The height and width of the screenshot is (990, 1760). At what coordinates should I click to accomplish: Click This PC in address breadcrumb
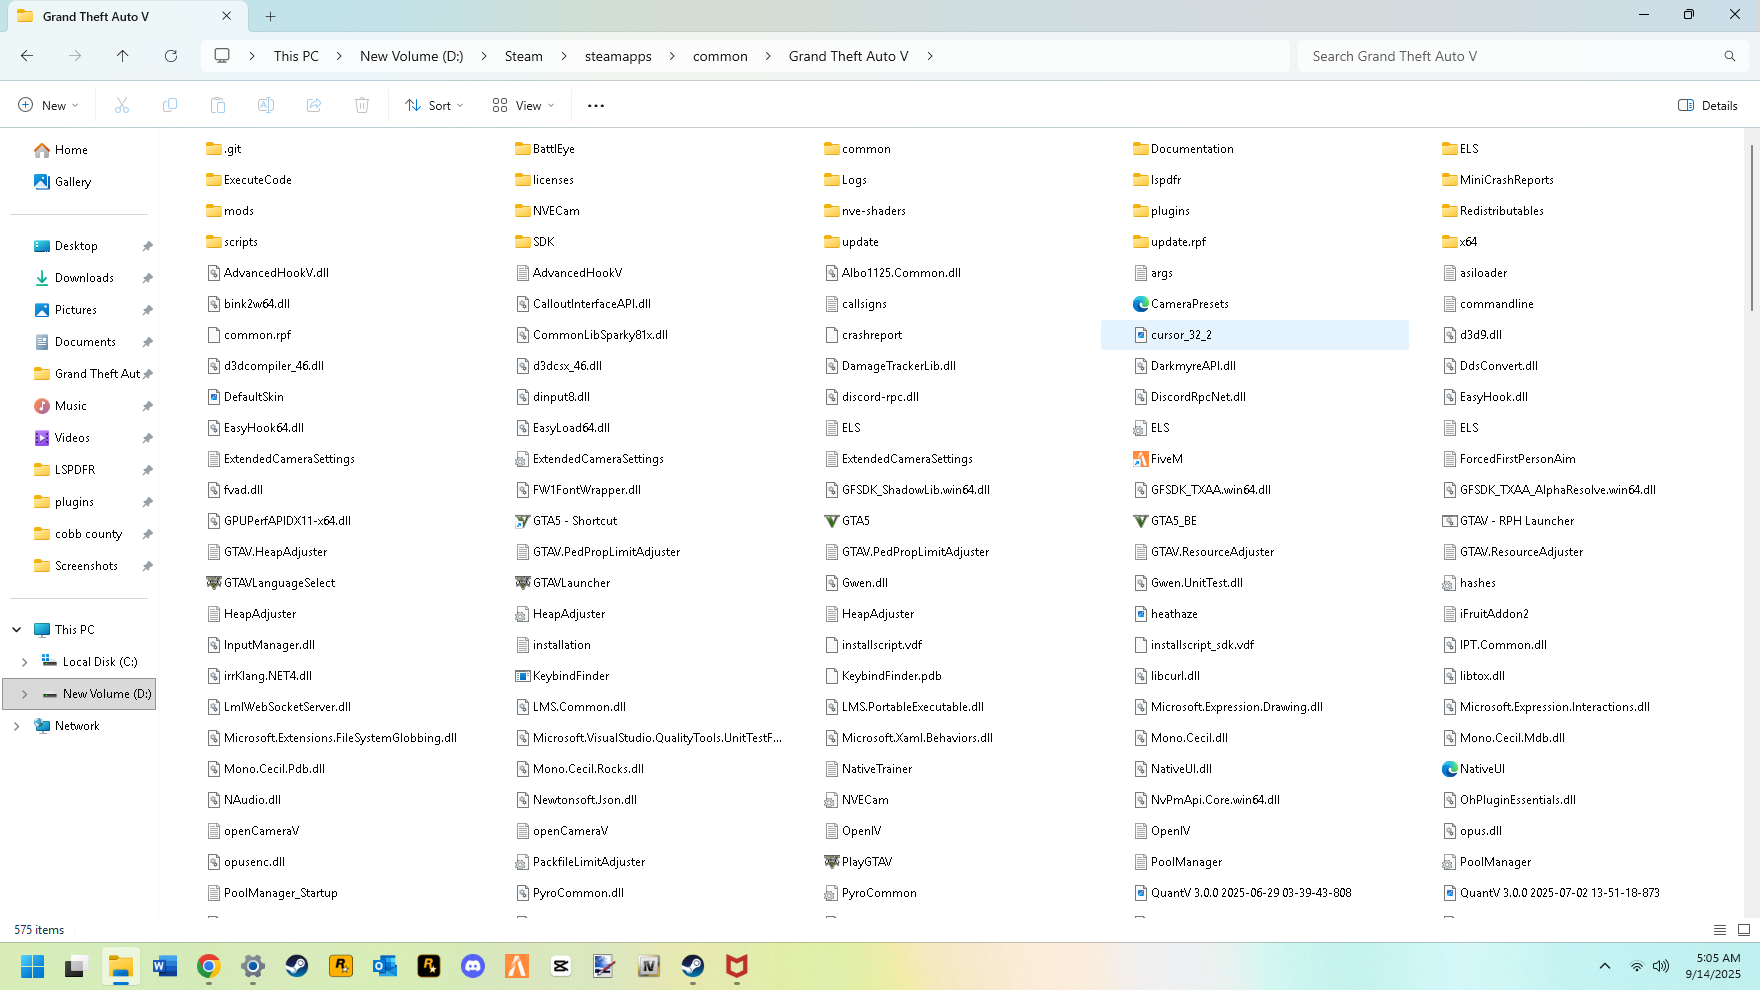click(x=296, y=56)
